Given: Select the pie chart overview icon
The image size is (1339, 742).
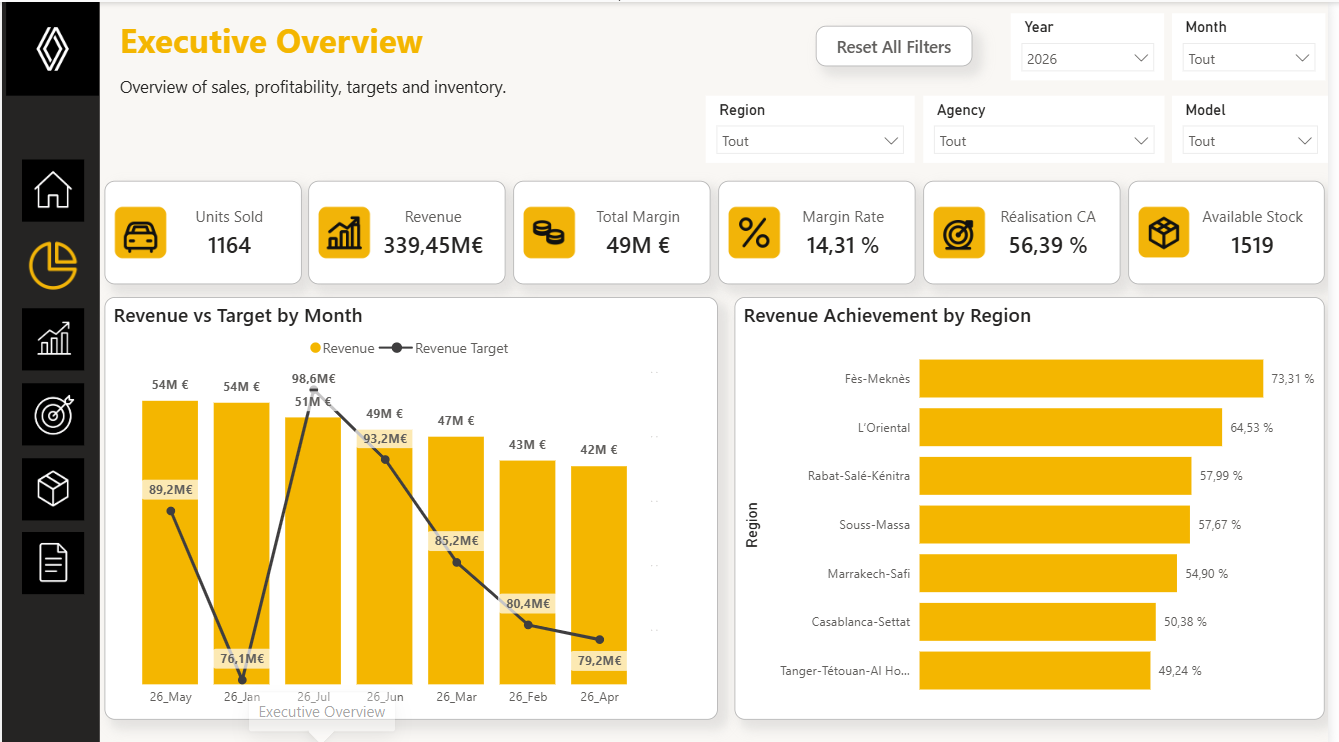Looking at the screenshot, I should coord(53,265).
